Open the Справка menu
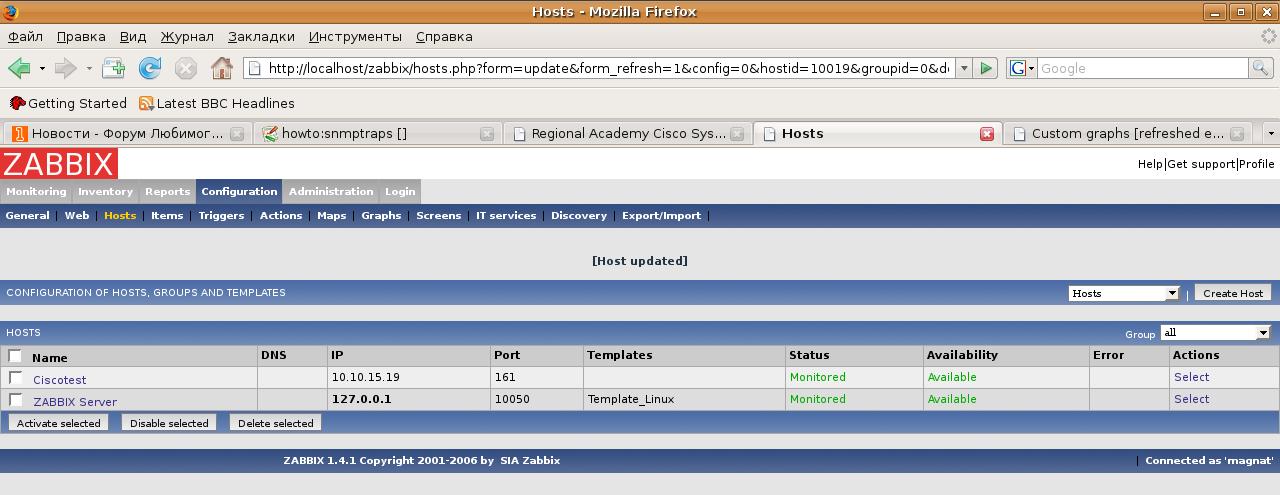Screen dimensions: 1280x495 [444, 36]
